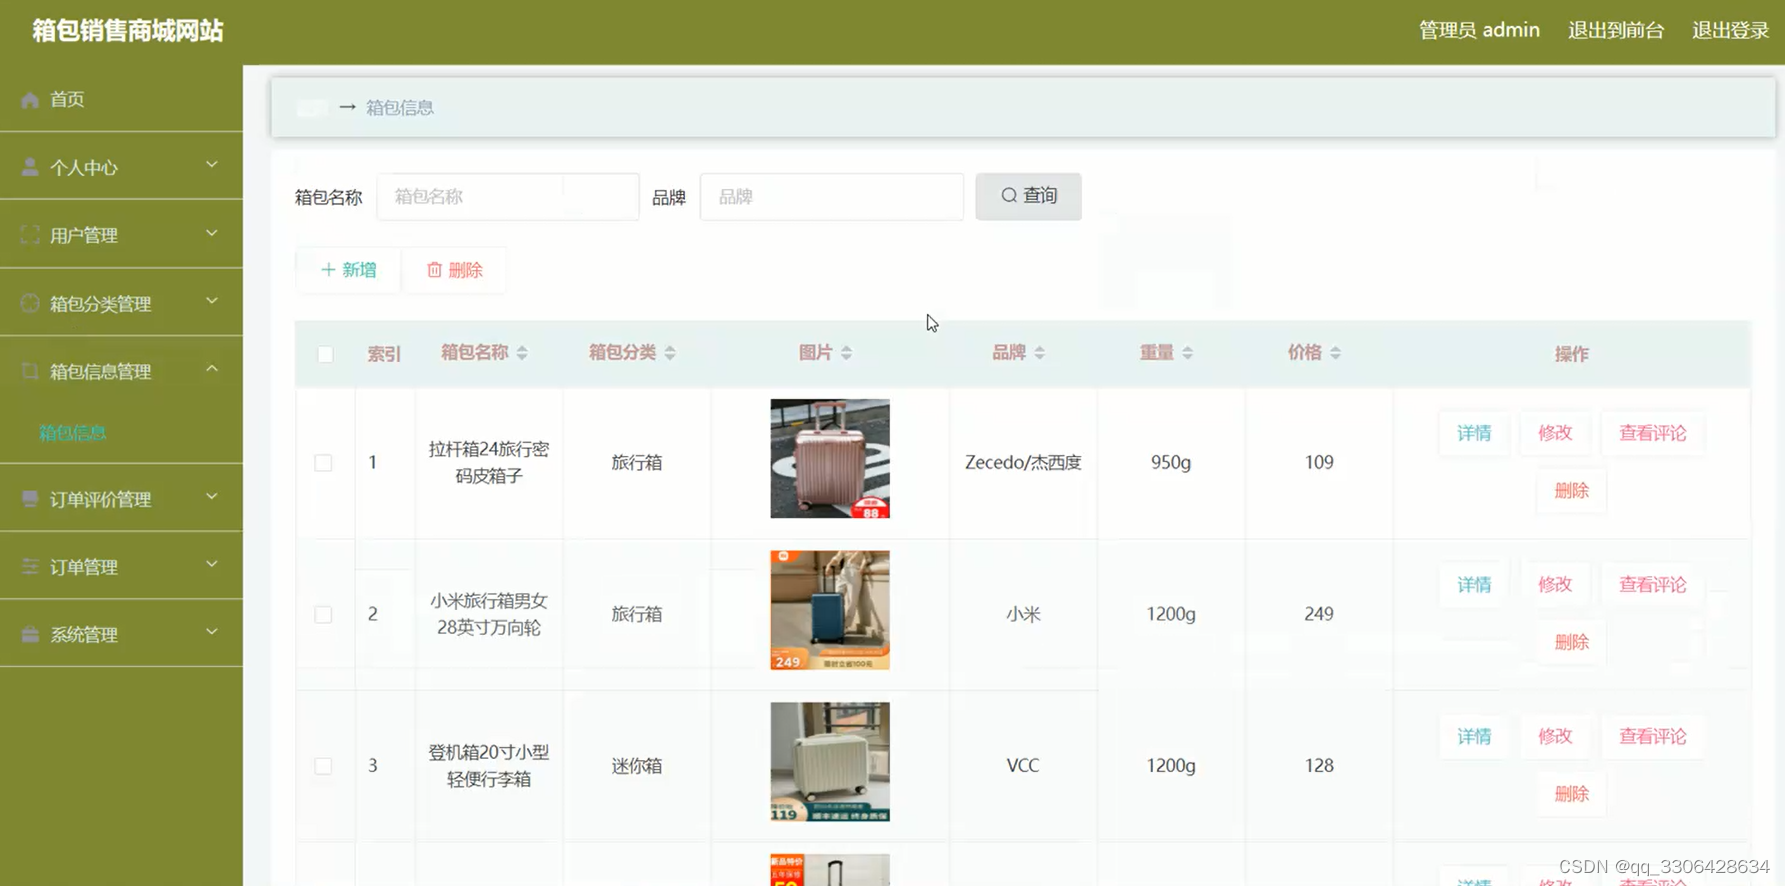Click 删除 for row 2 小米
Screen dimensions: 1785x886
1571,642
